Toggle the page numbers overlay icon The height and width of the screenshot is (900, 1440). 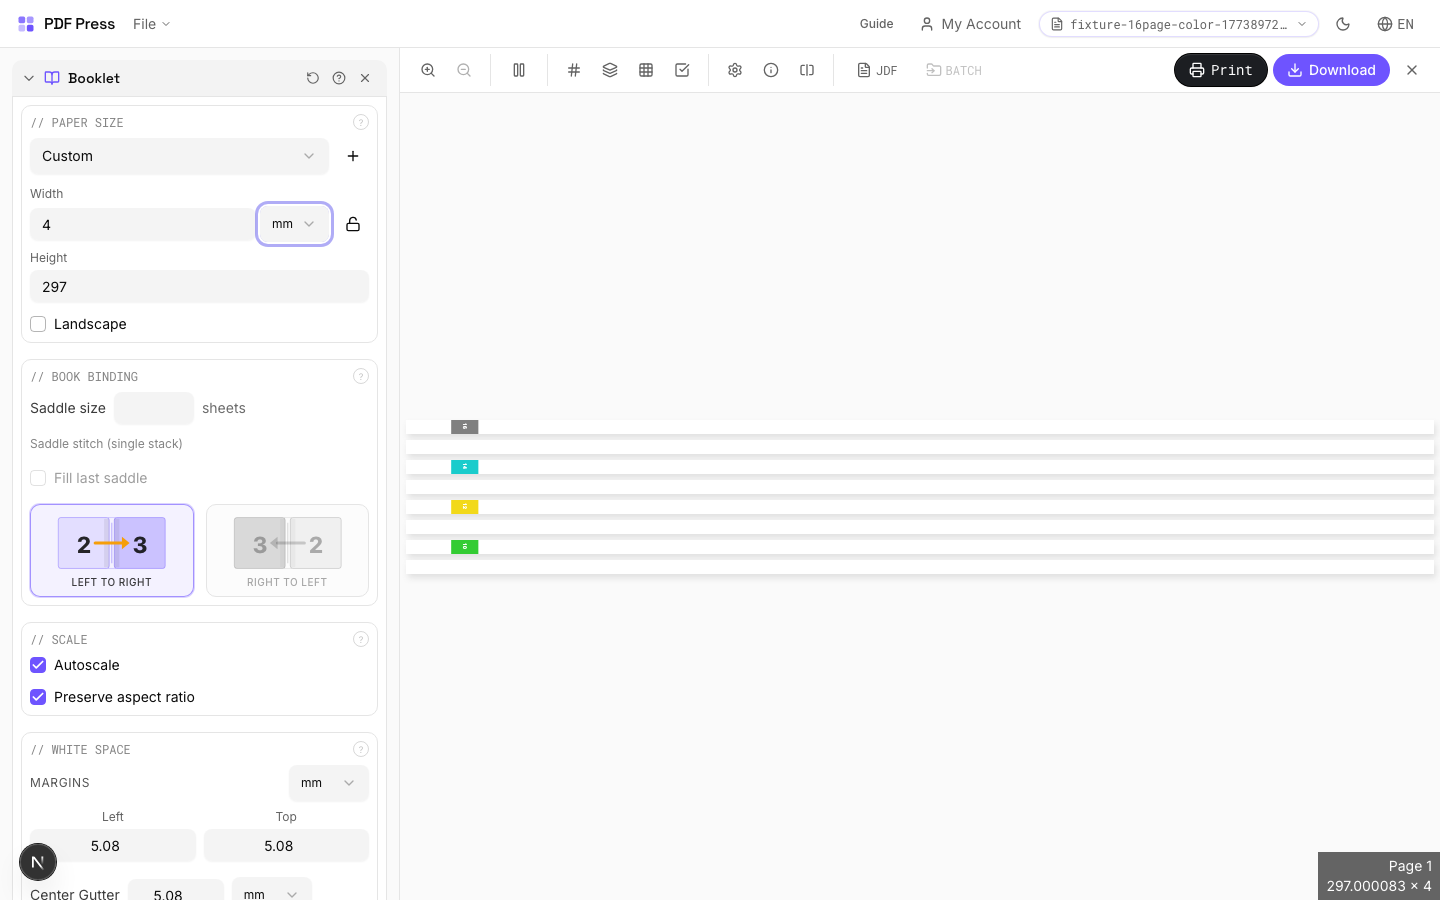point(573,70)
